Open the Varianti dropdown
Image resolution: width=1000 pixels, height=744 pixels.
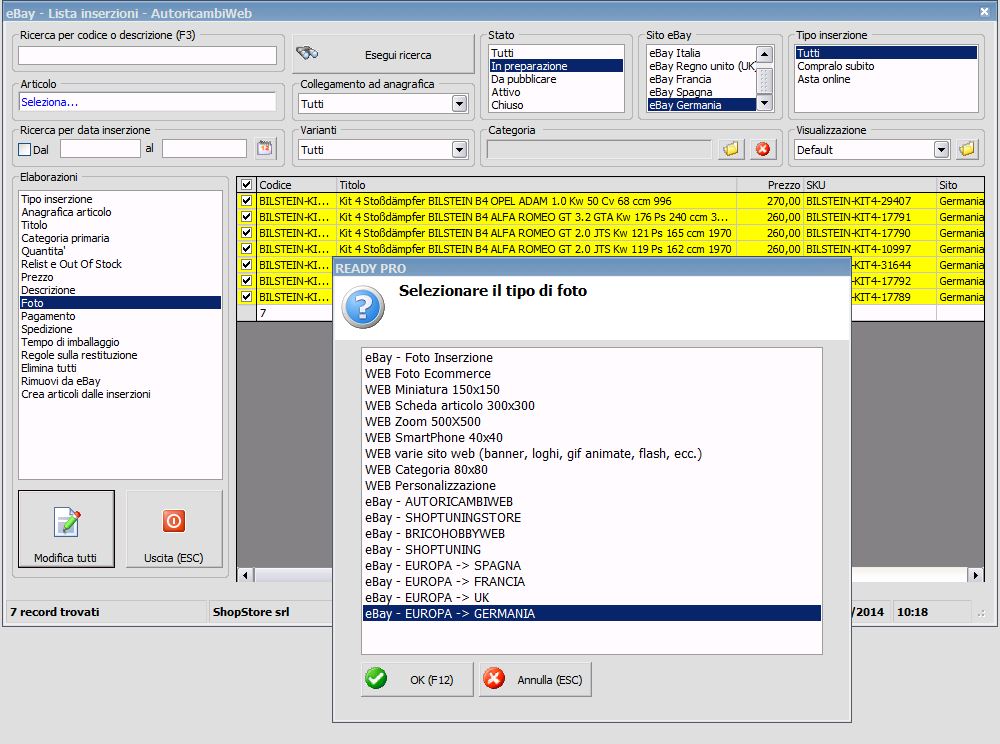(x=459, y=150)
